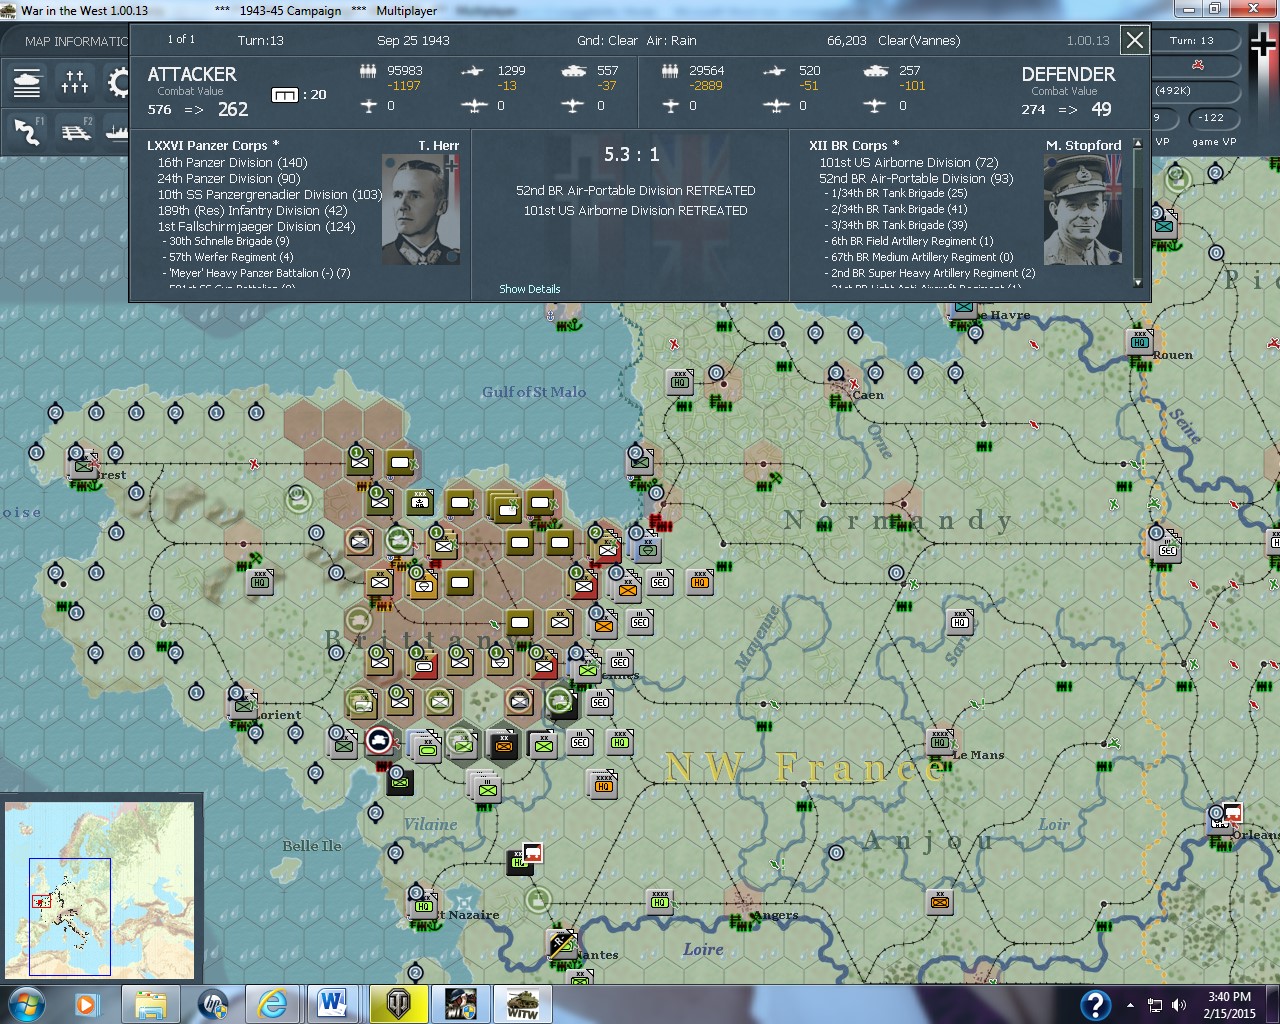Image resolution: width=1280 pixels, height=1024 pixels.
Task: Select 'Meyer' Heavy Panzer Battalion entry
Action: [x=256, y=273]
